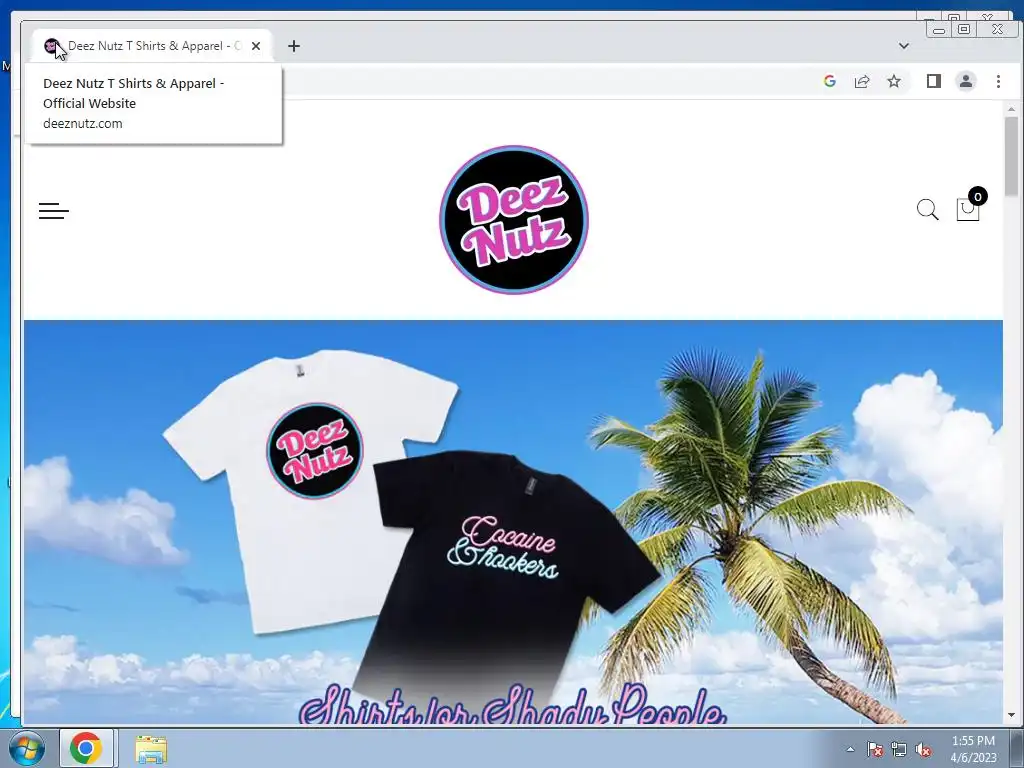Image resolution: width=1024 pixels, height=768 pixels.
Task: Open the hamburger navigation menu
Action: 54,210
